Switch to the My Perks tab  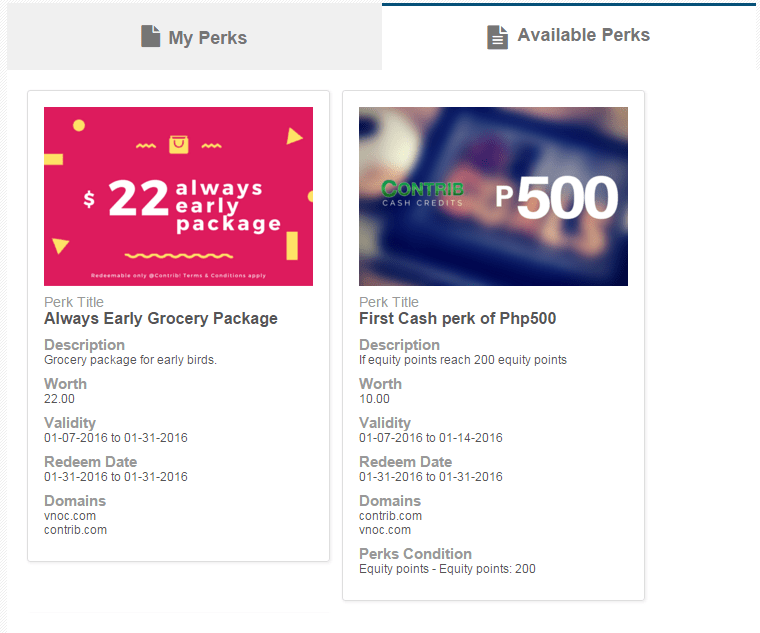[194, 37]
